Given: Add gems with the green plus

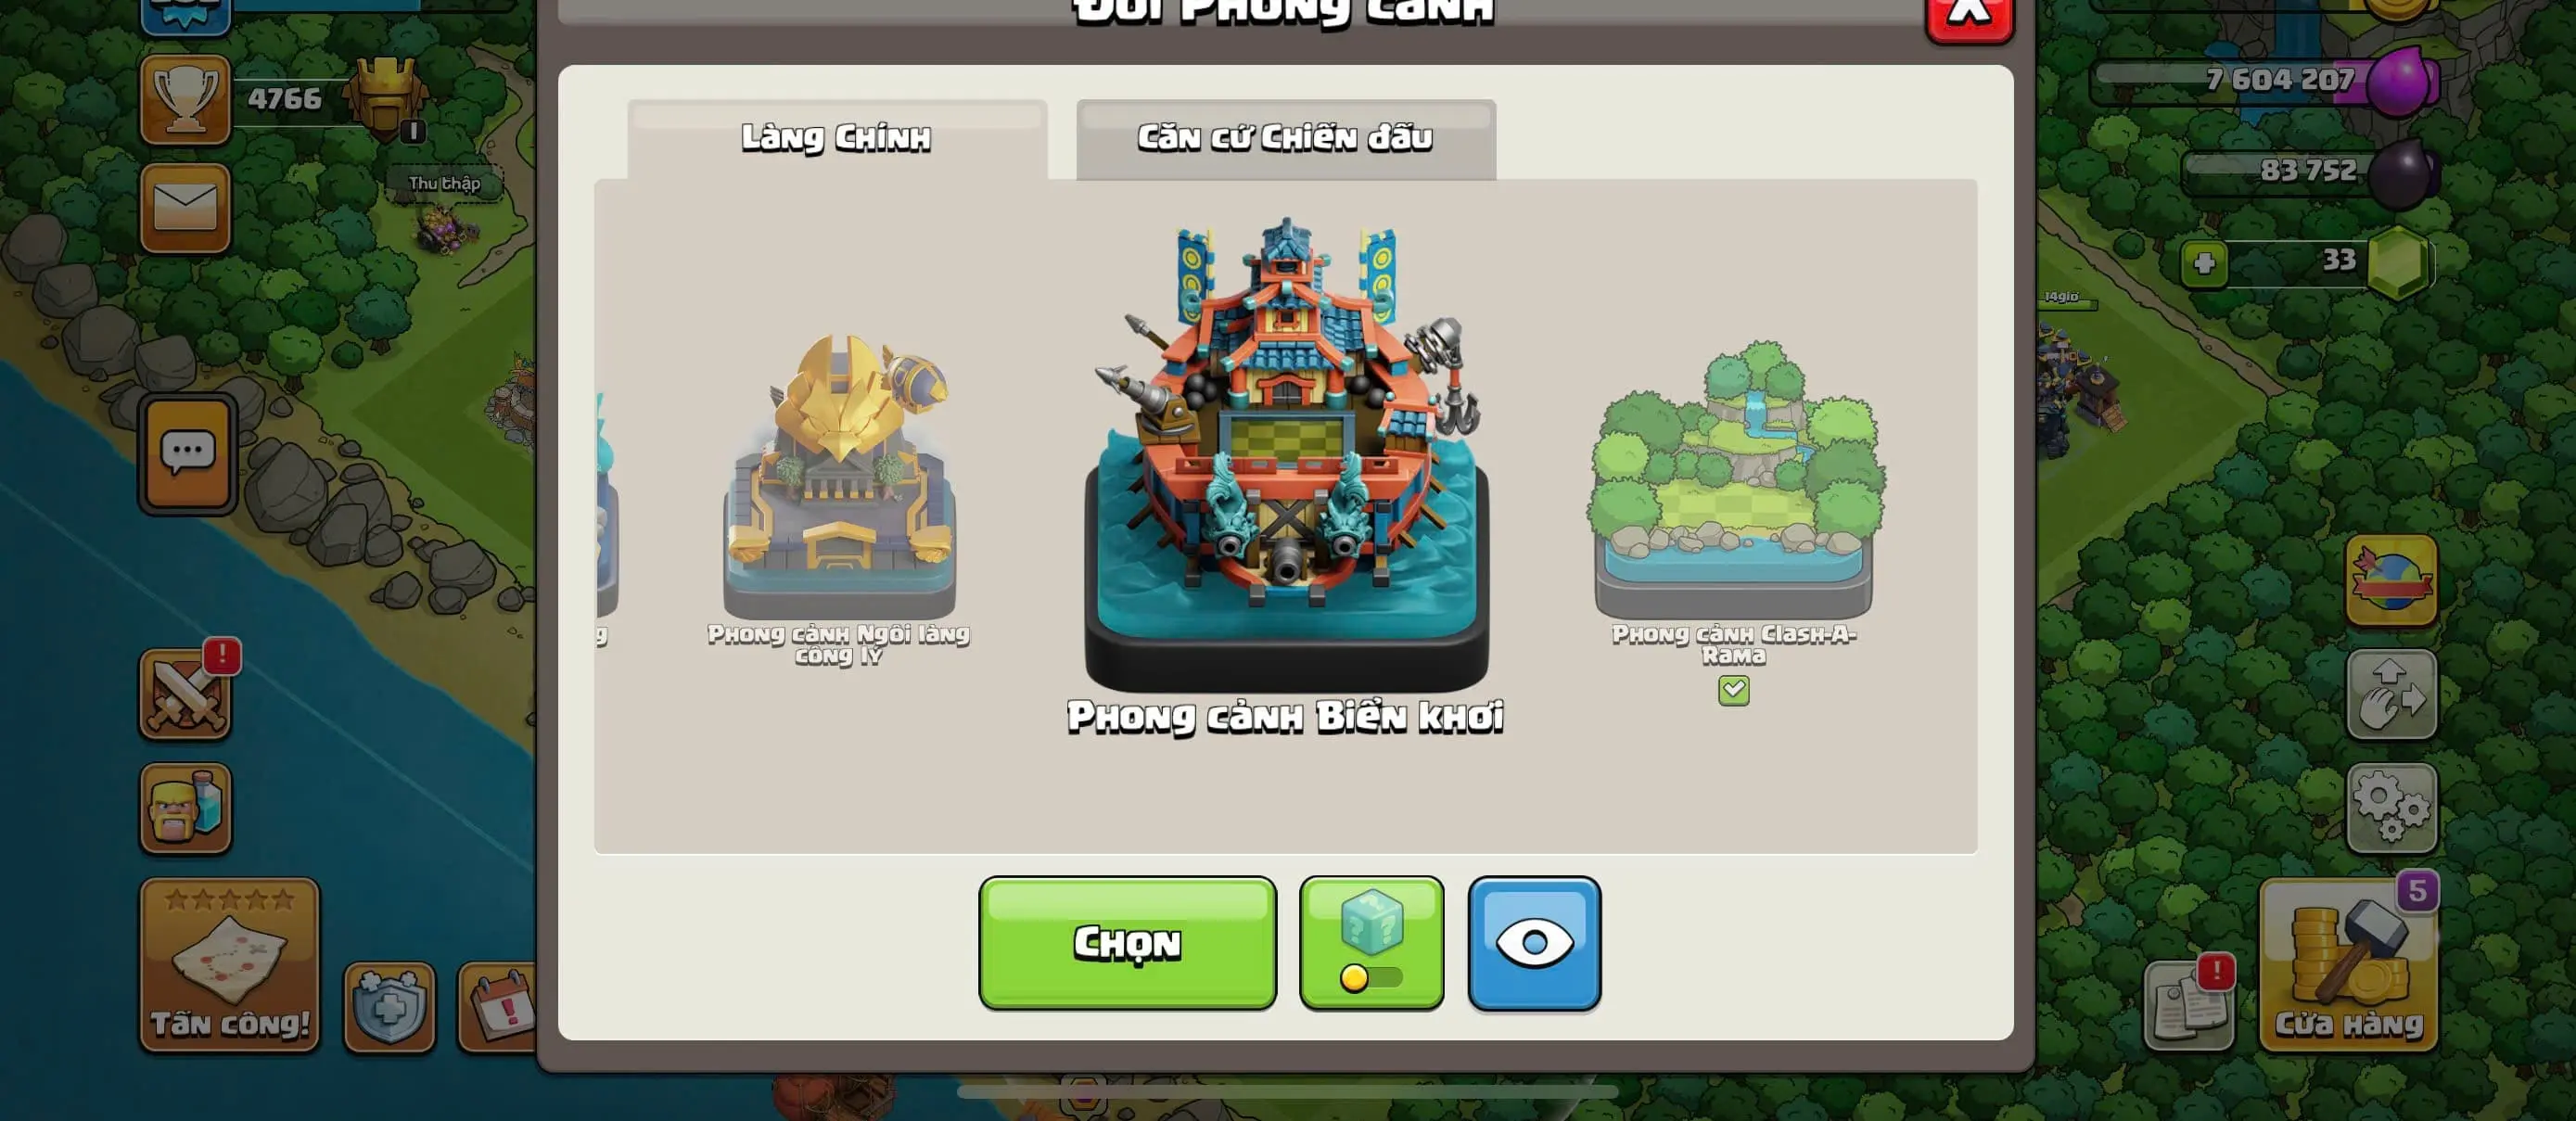Looking at the screenshot, I should point(2204,264).
